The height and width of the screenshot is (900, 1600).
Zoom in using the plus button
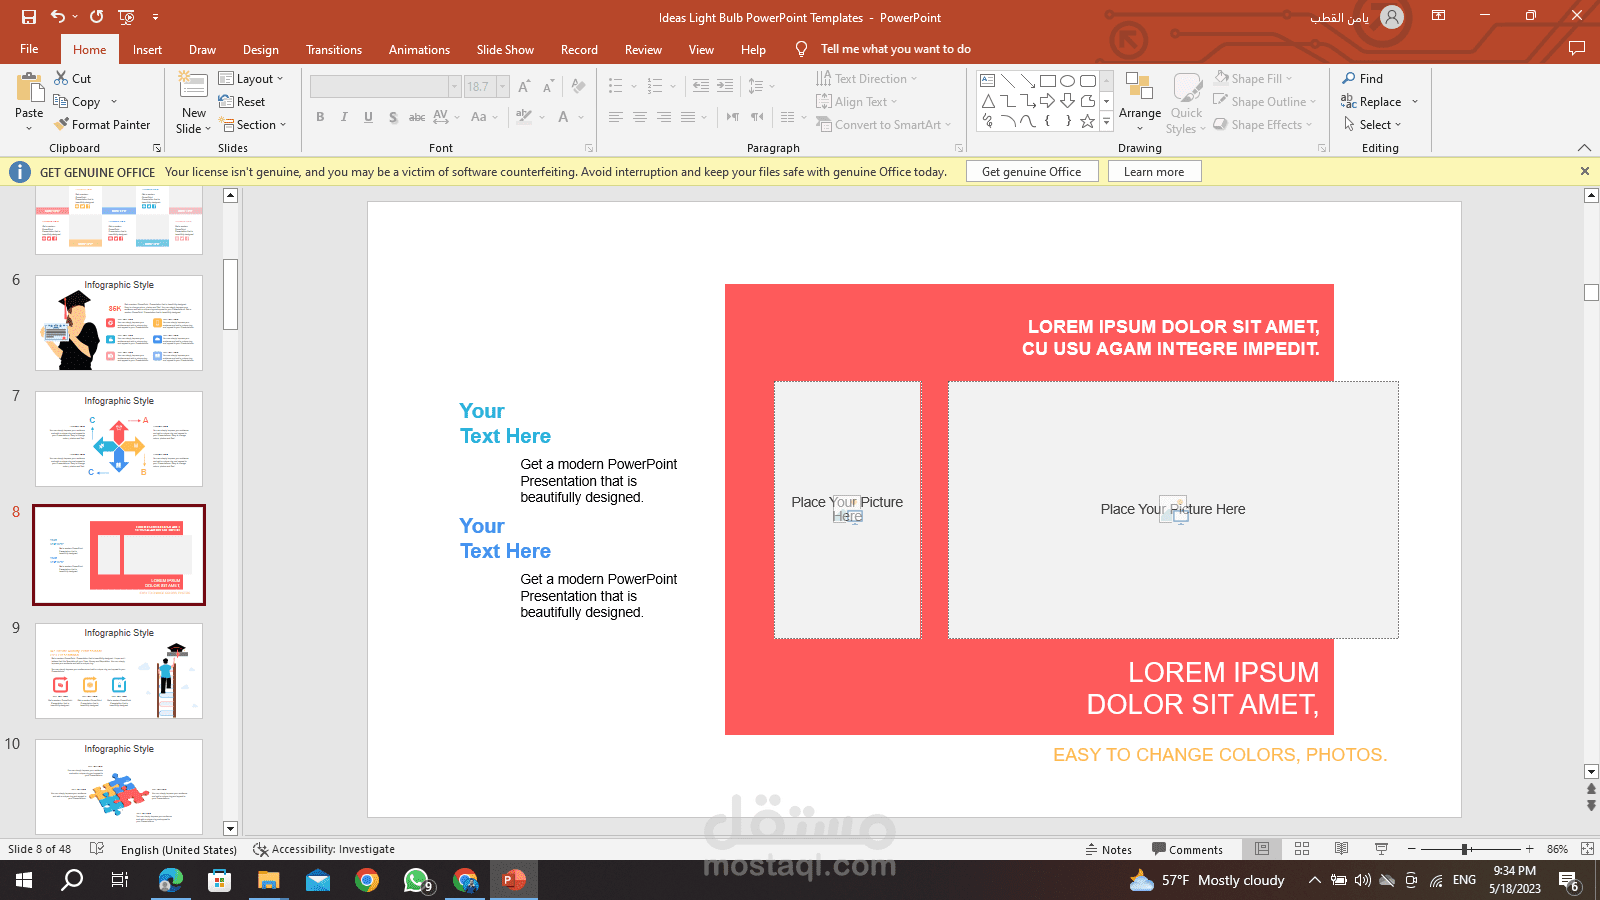coord(1529,849)
